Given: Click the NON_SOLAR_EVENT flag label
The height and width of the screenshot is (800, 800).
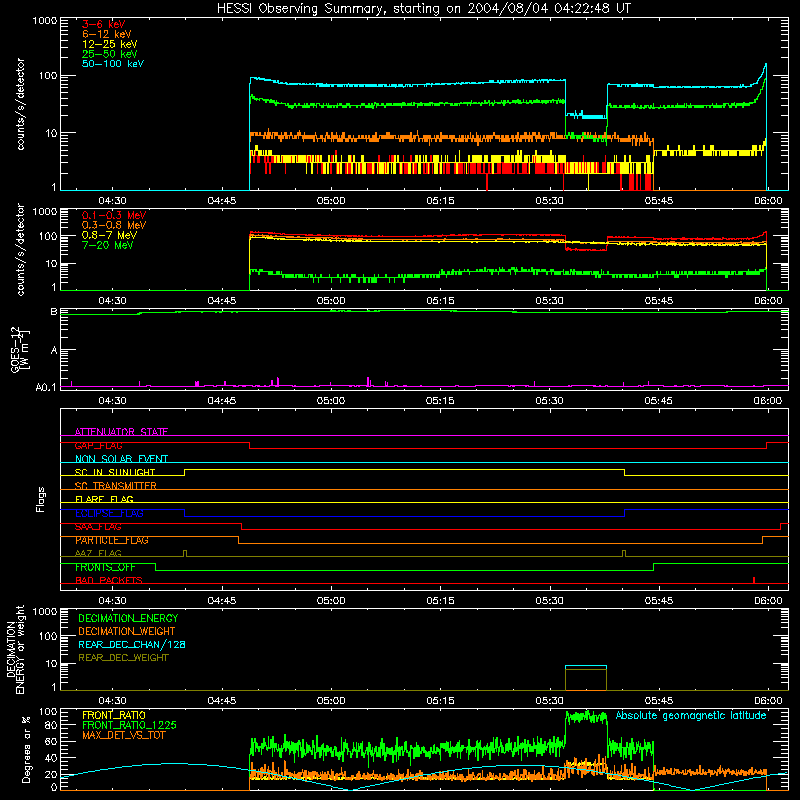Looking at the screenshot, I should click(x=121, y=459).
